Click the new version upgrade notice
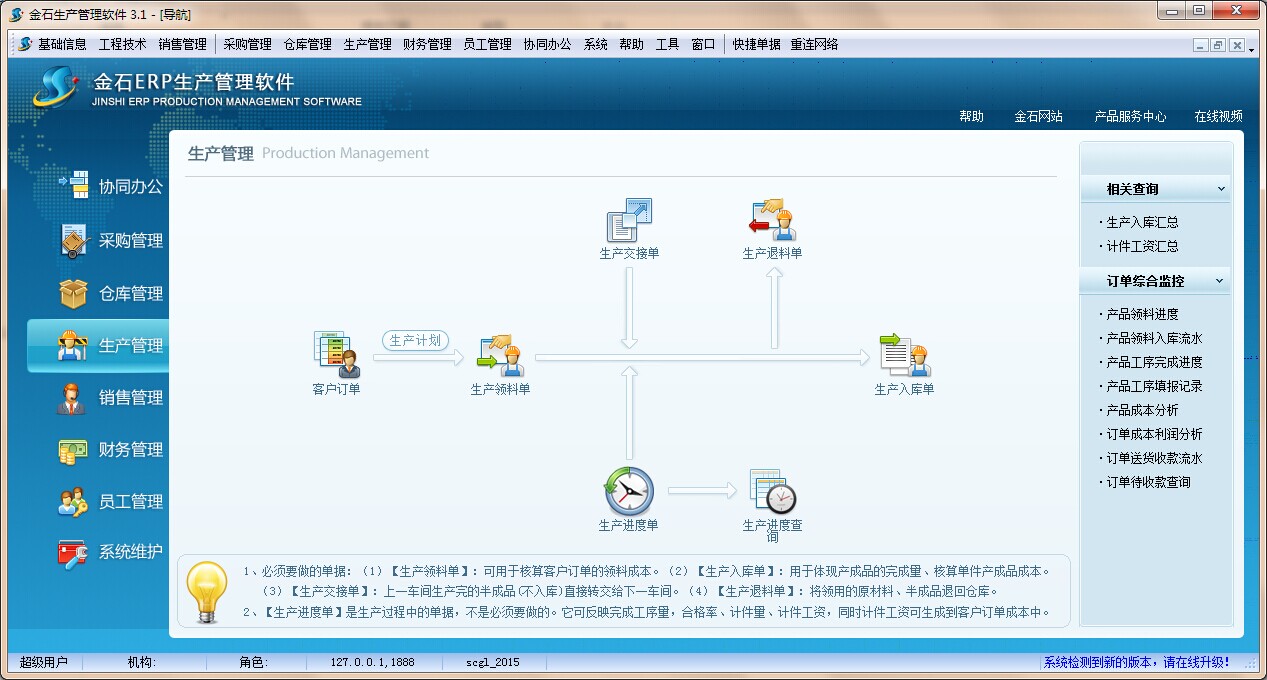1267x680 pixels. click(x=1137, y=662)
